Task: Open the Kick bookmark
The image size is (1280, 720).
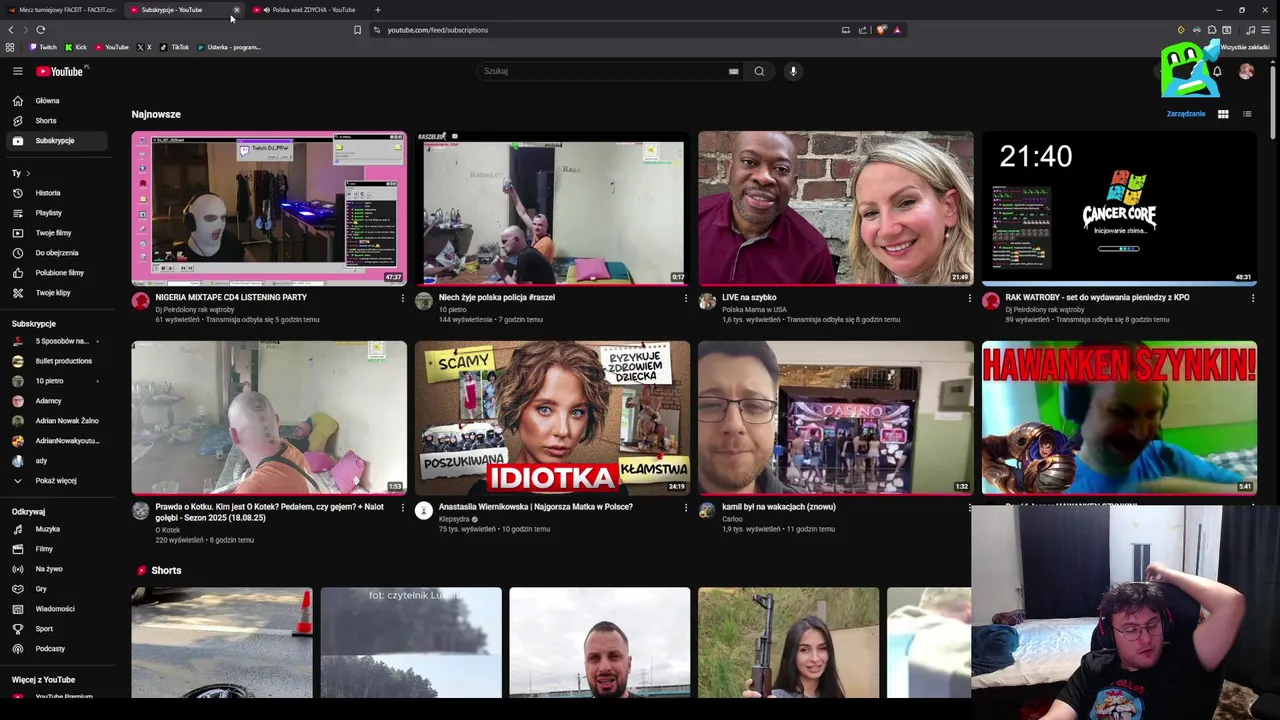Action: (76, 47)
